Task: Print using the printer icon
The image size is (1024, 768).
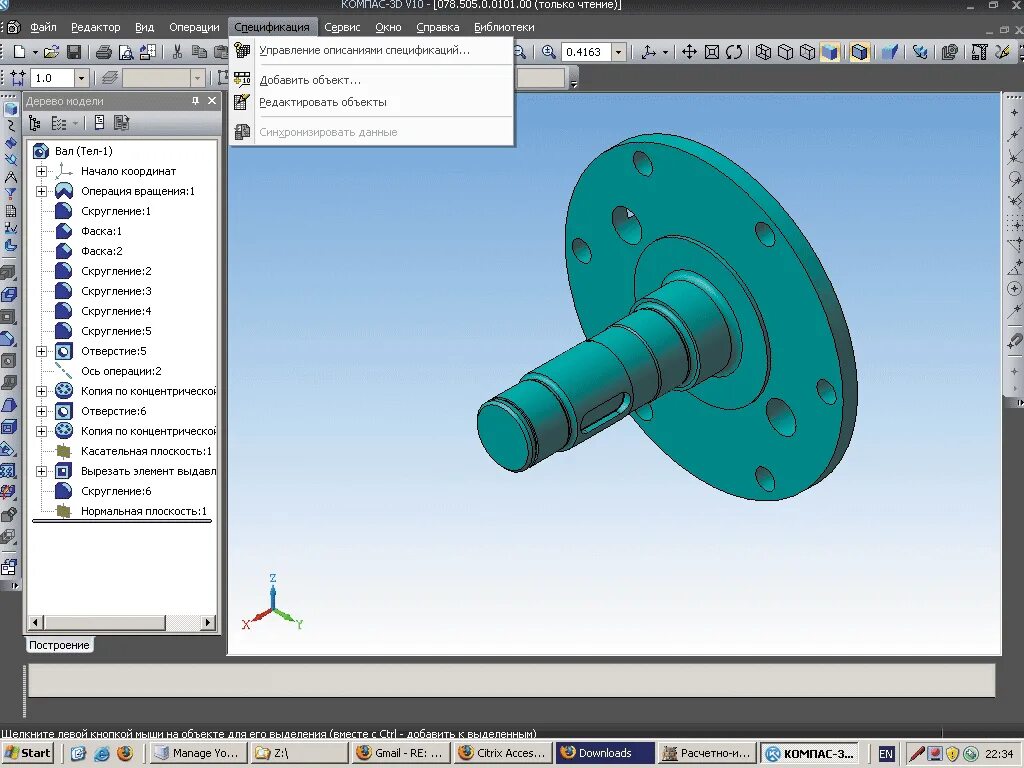Action: tap(103, 52)
